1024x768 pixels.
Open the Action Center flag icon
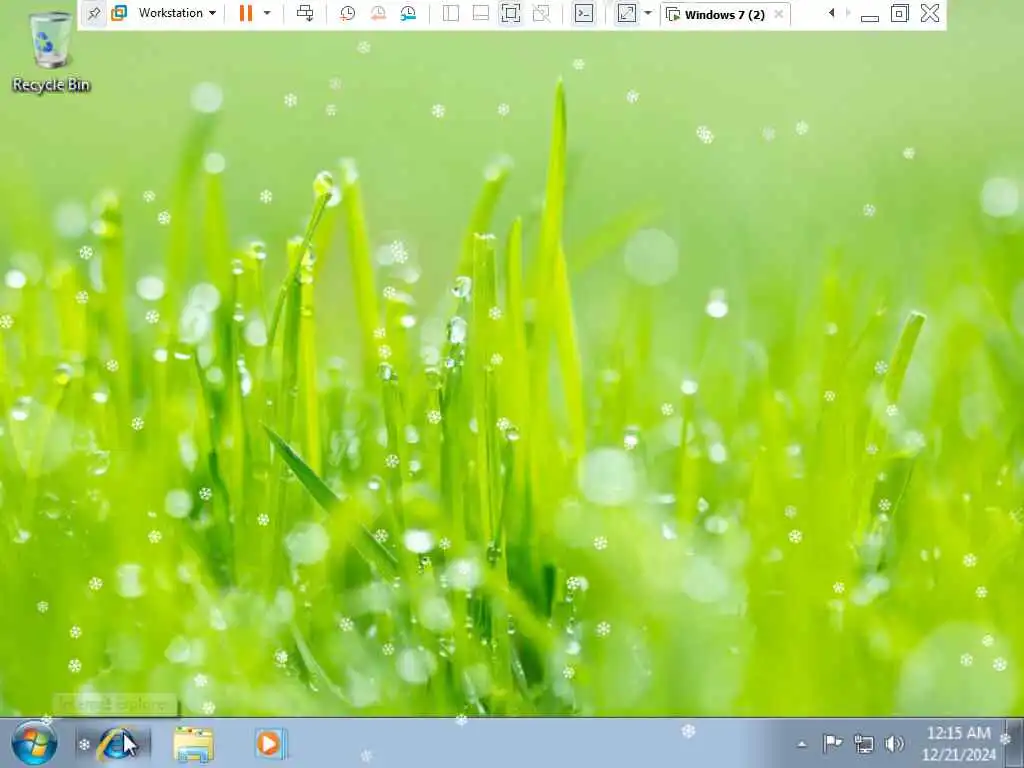click(832, 743)
